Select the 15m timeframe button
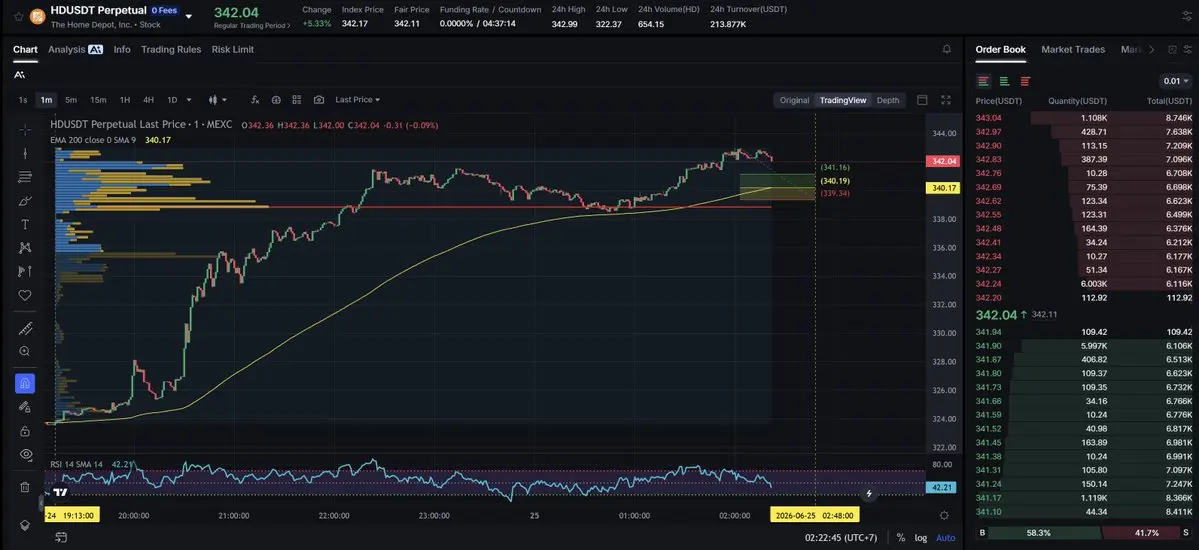The image size is (1199, 550). 98,99
